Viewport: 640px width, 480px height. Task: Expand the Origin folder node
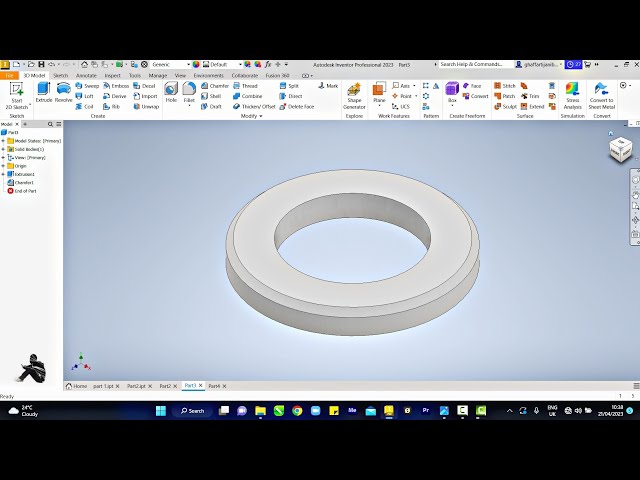point(3,166)
